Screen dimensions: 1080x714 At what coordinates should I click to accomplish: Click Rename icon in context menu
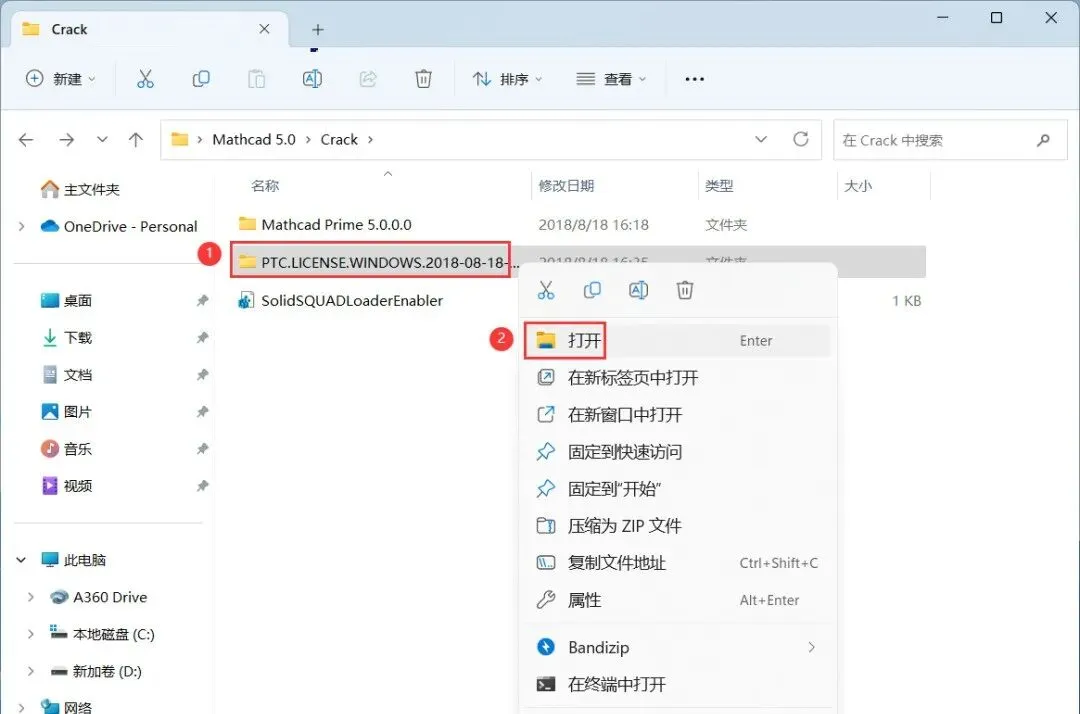tap(638, 290)
